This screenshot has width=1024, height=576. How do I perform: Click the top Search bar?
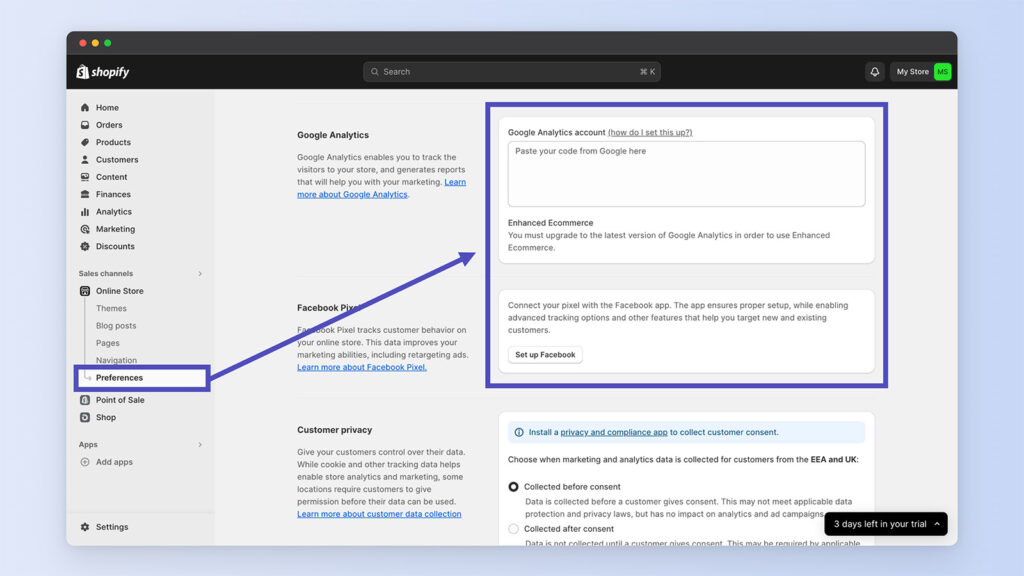[x=511, y=72]
